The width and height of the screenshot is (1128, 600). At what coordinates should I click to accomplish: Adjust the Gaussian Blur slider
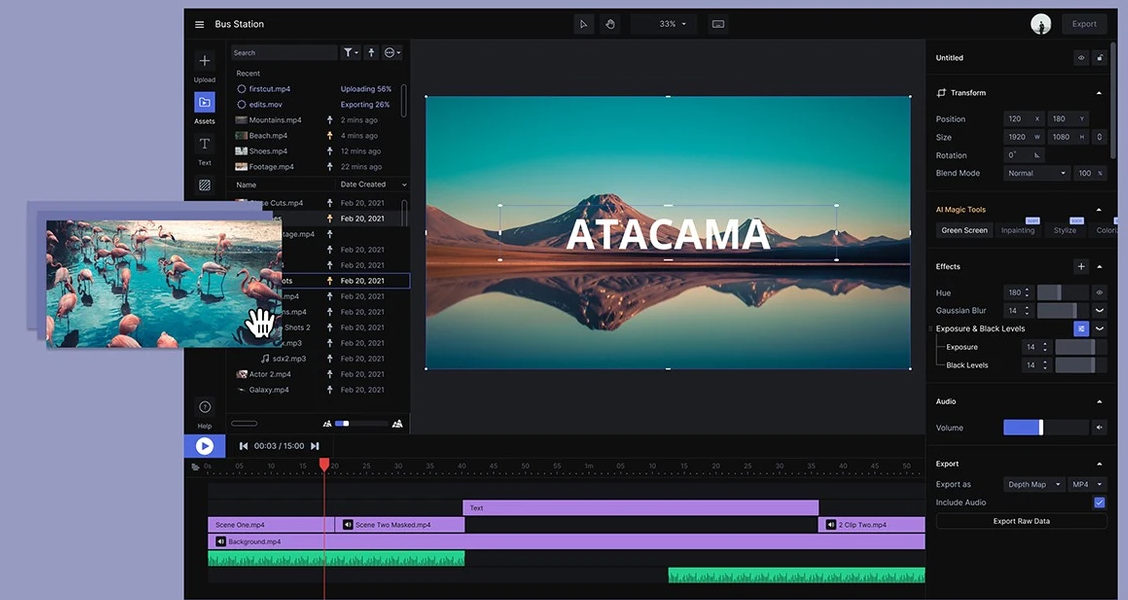pos(1063,311)
